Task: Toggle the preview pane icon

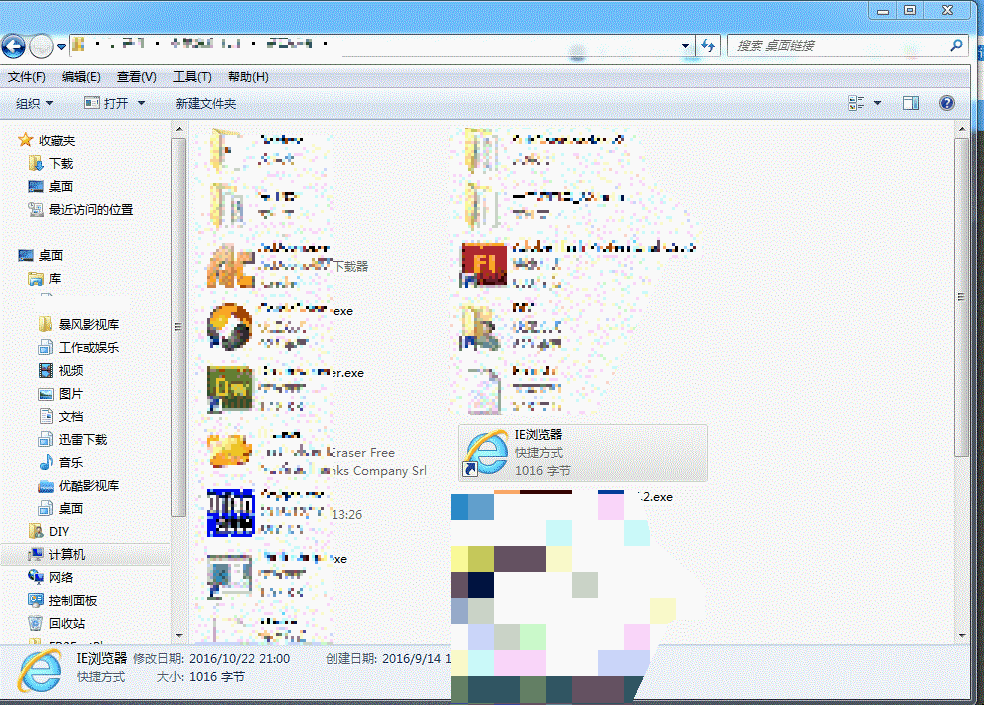Action: 911,103
